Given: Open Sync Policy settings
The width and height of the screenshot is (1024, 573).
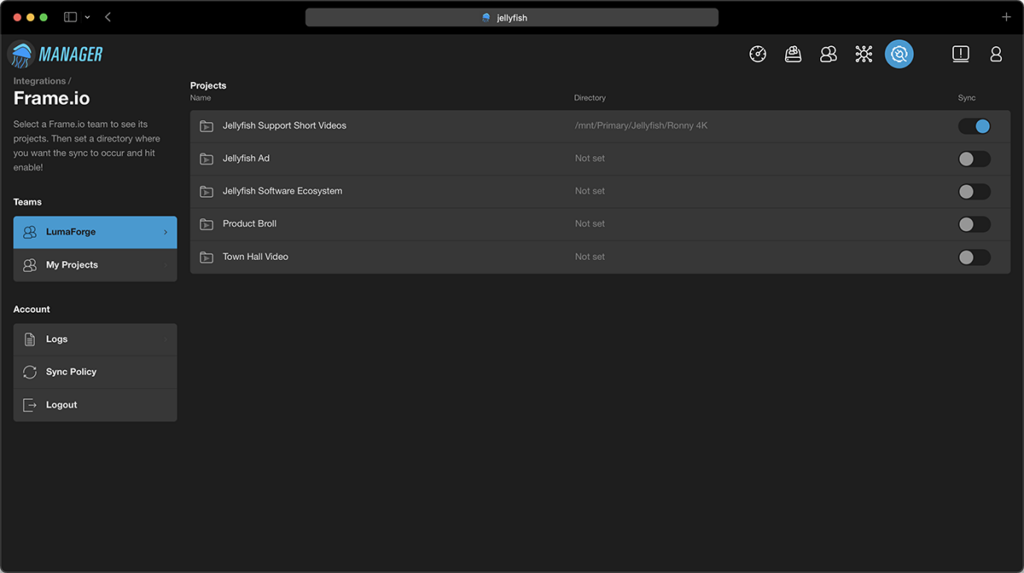Looking at the screenshot, I should click(x=95, y=372).
